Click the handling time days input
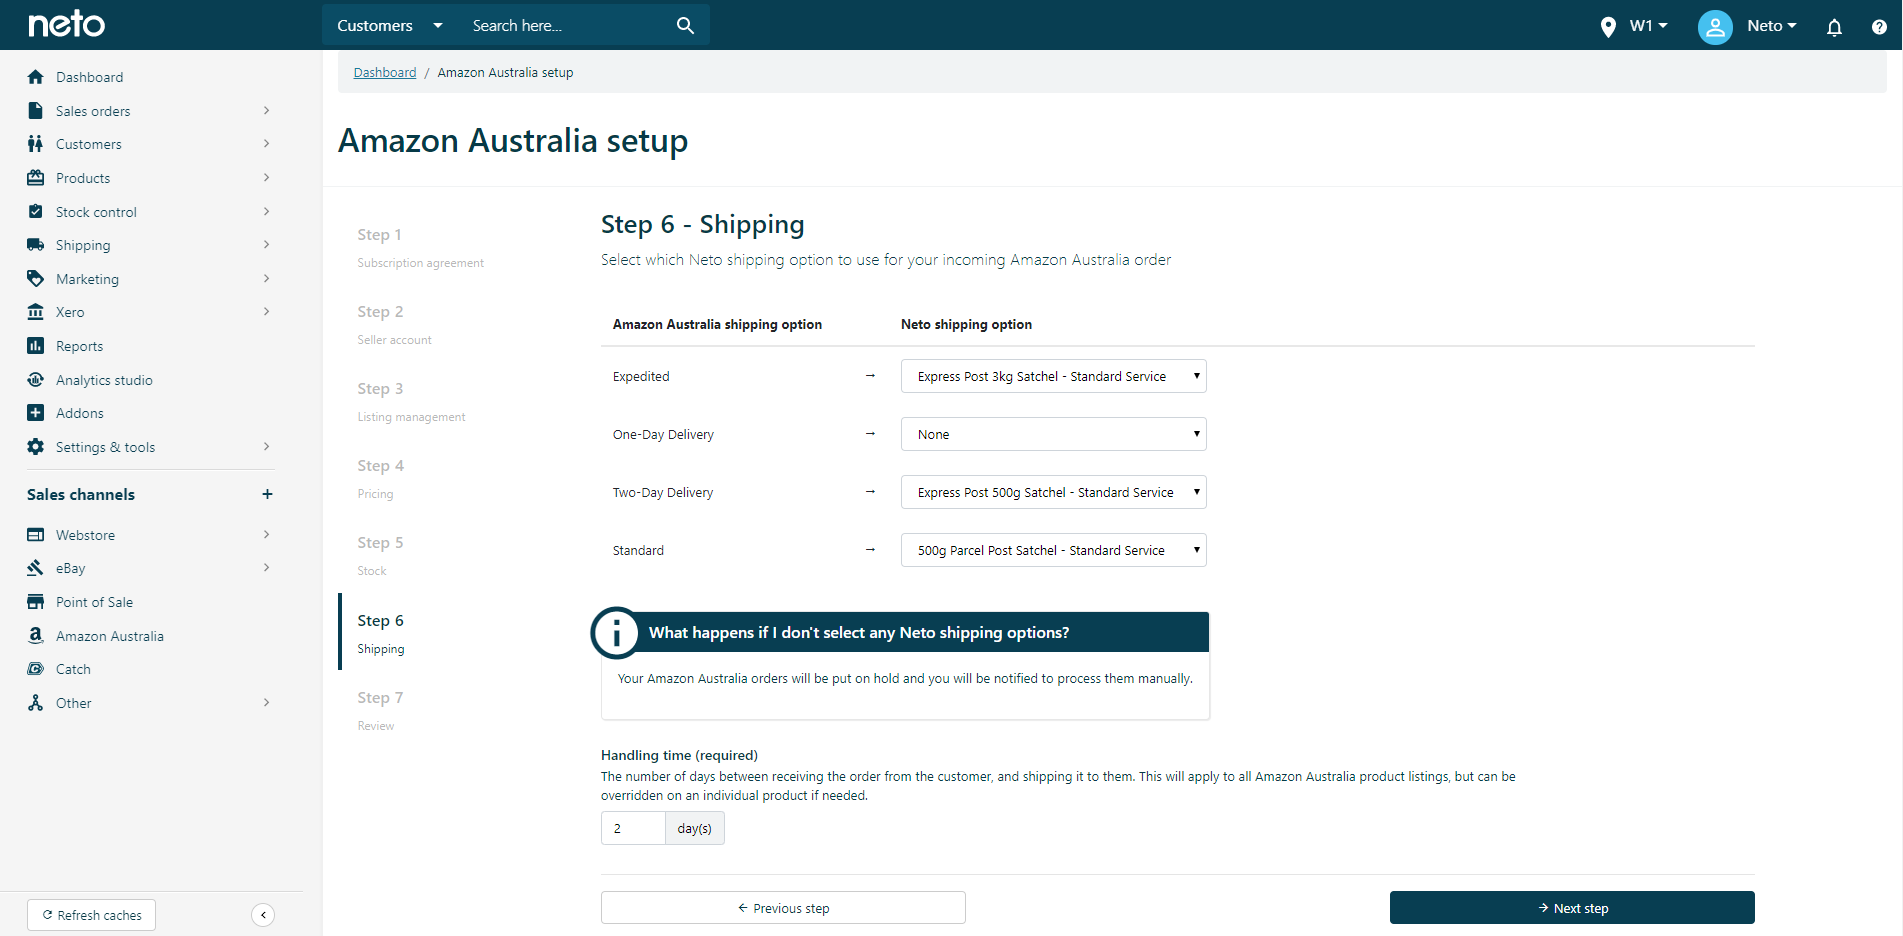 pyautogui.click(x=633, y=828)
